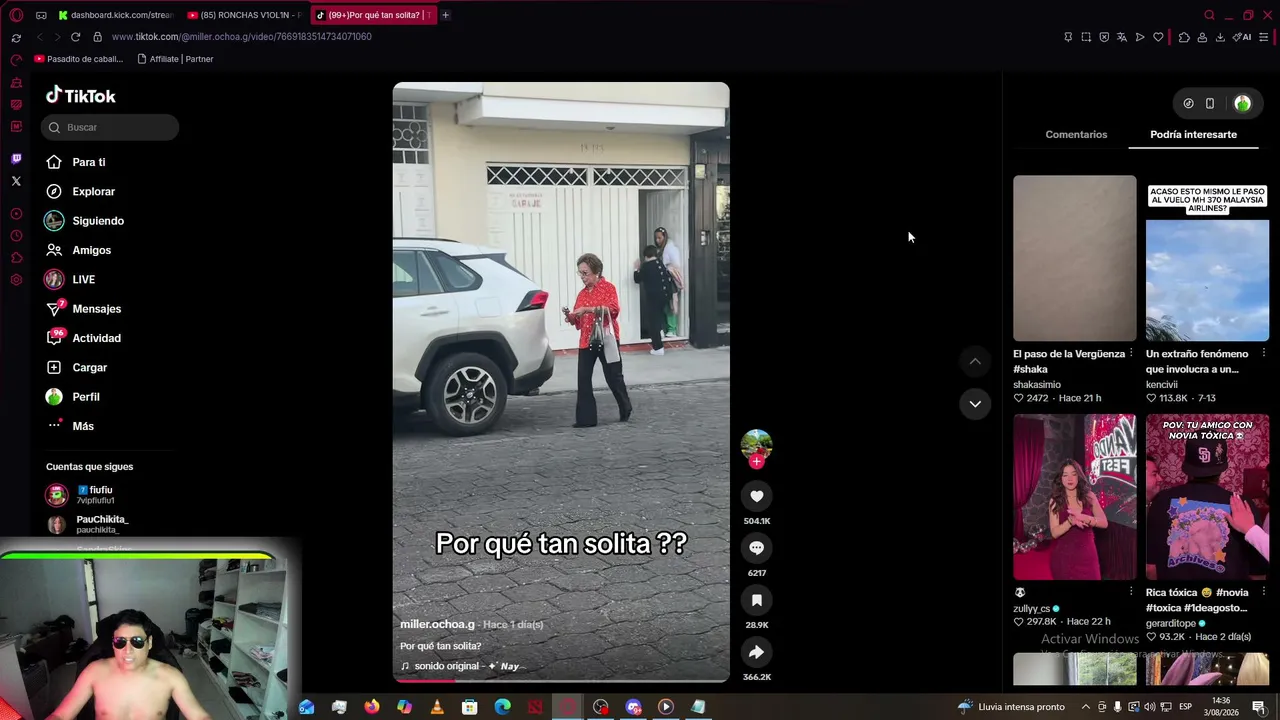The width and height of the screenshot is (1280, 720).
Task: Open TikTok LIVE section
Action: 70,279
